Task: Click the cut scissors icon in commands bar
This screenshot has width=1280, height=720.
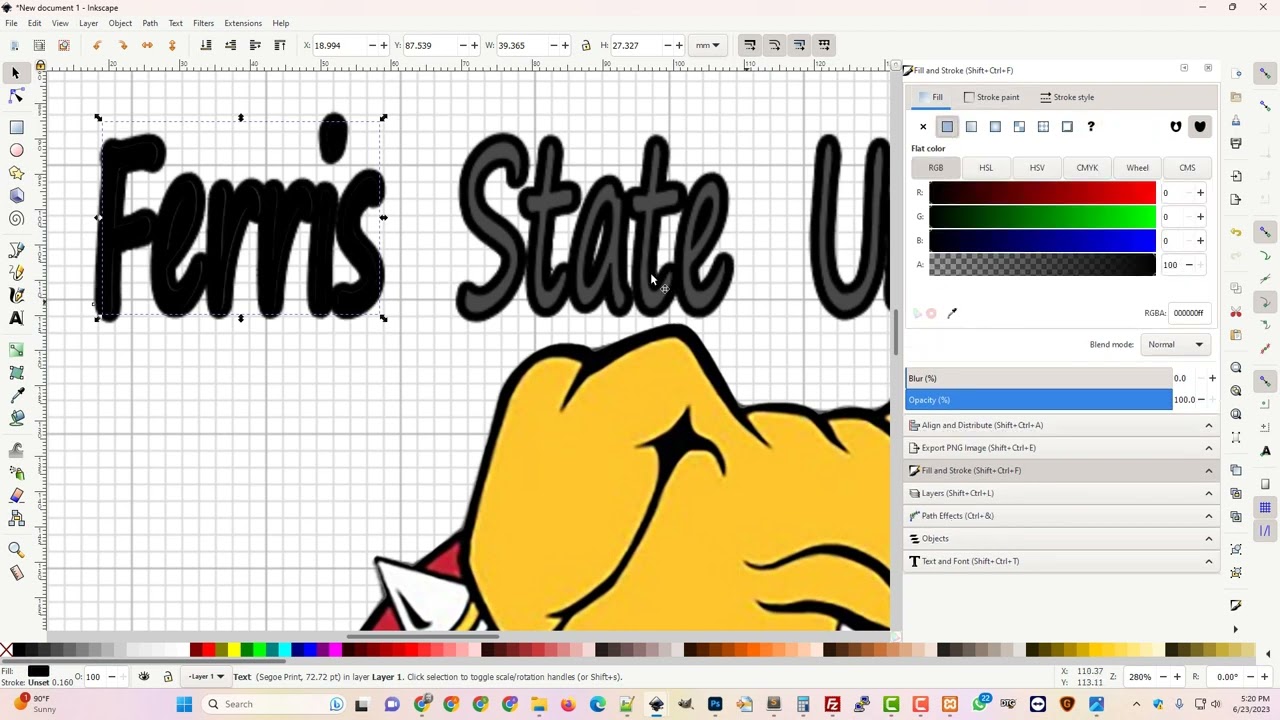Action: (x=1237, y=312)
